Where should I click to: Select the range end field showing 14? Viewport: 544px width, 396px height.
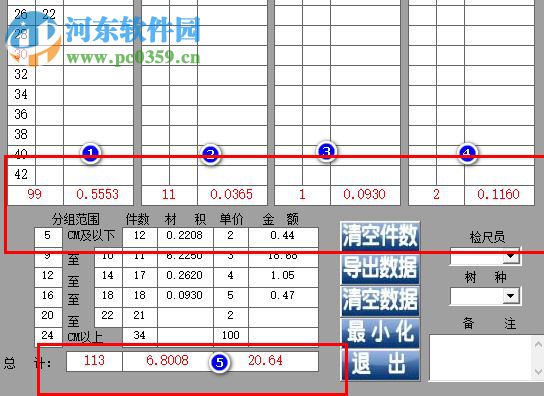pos(108,277)
